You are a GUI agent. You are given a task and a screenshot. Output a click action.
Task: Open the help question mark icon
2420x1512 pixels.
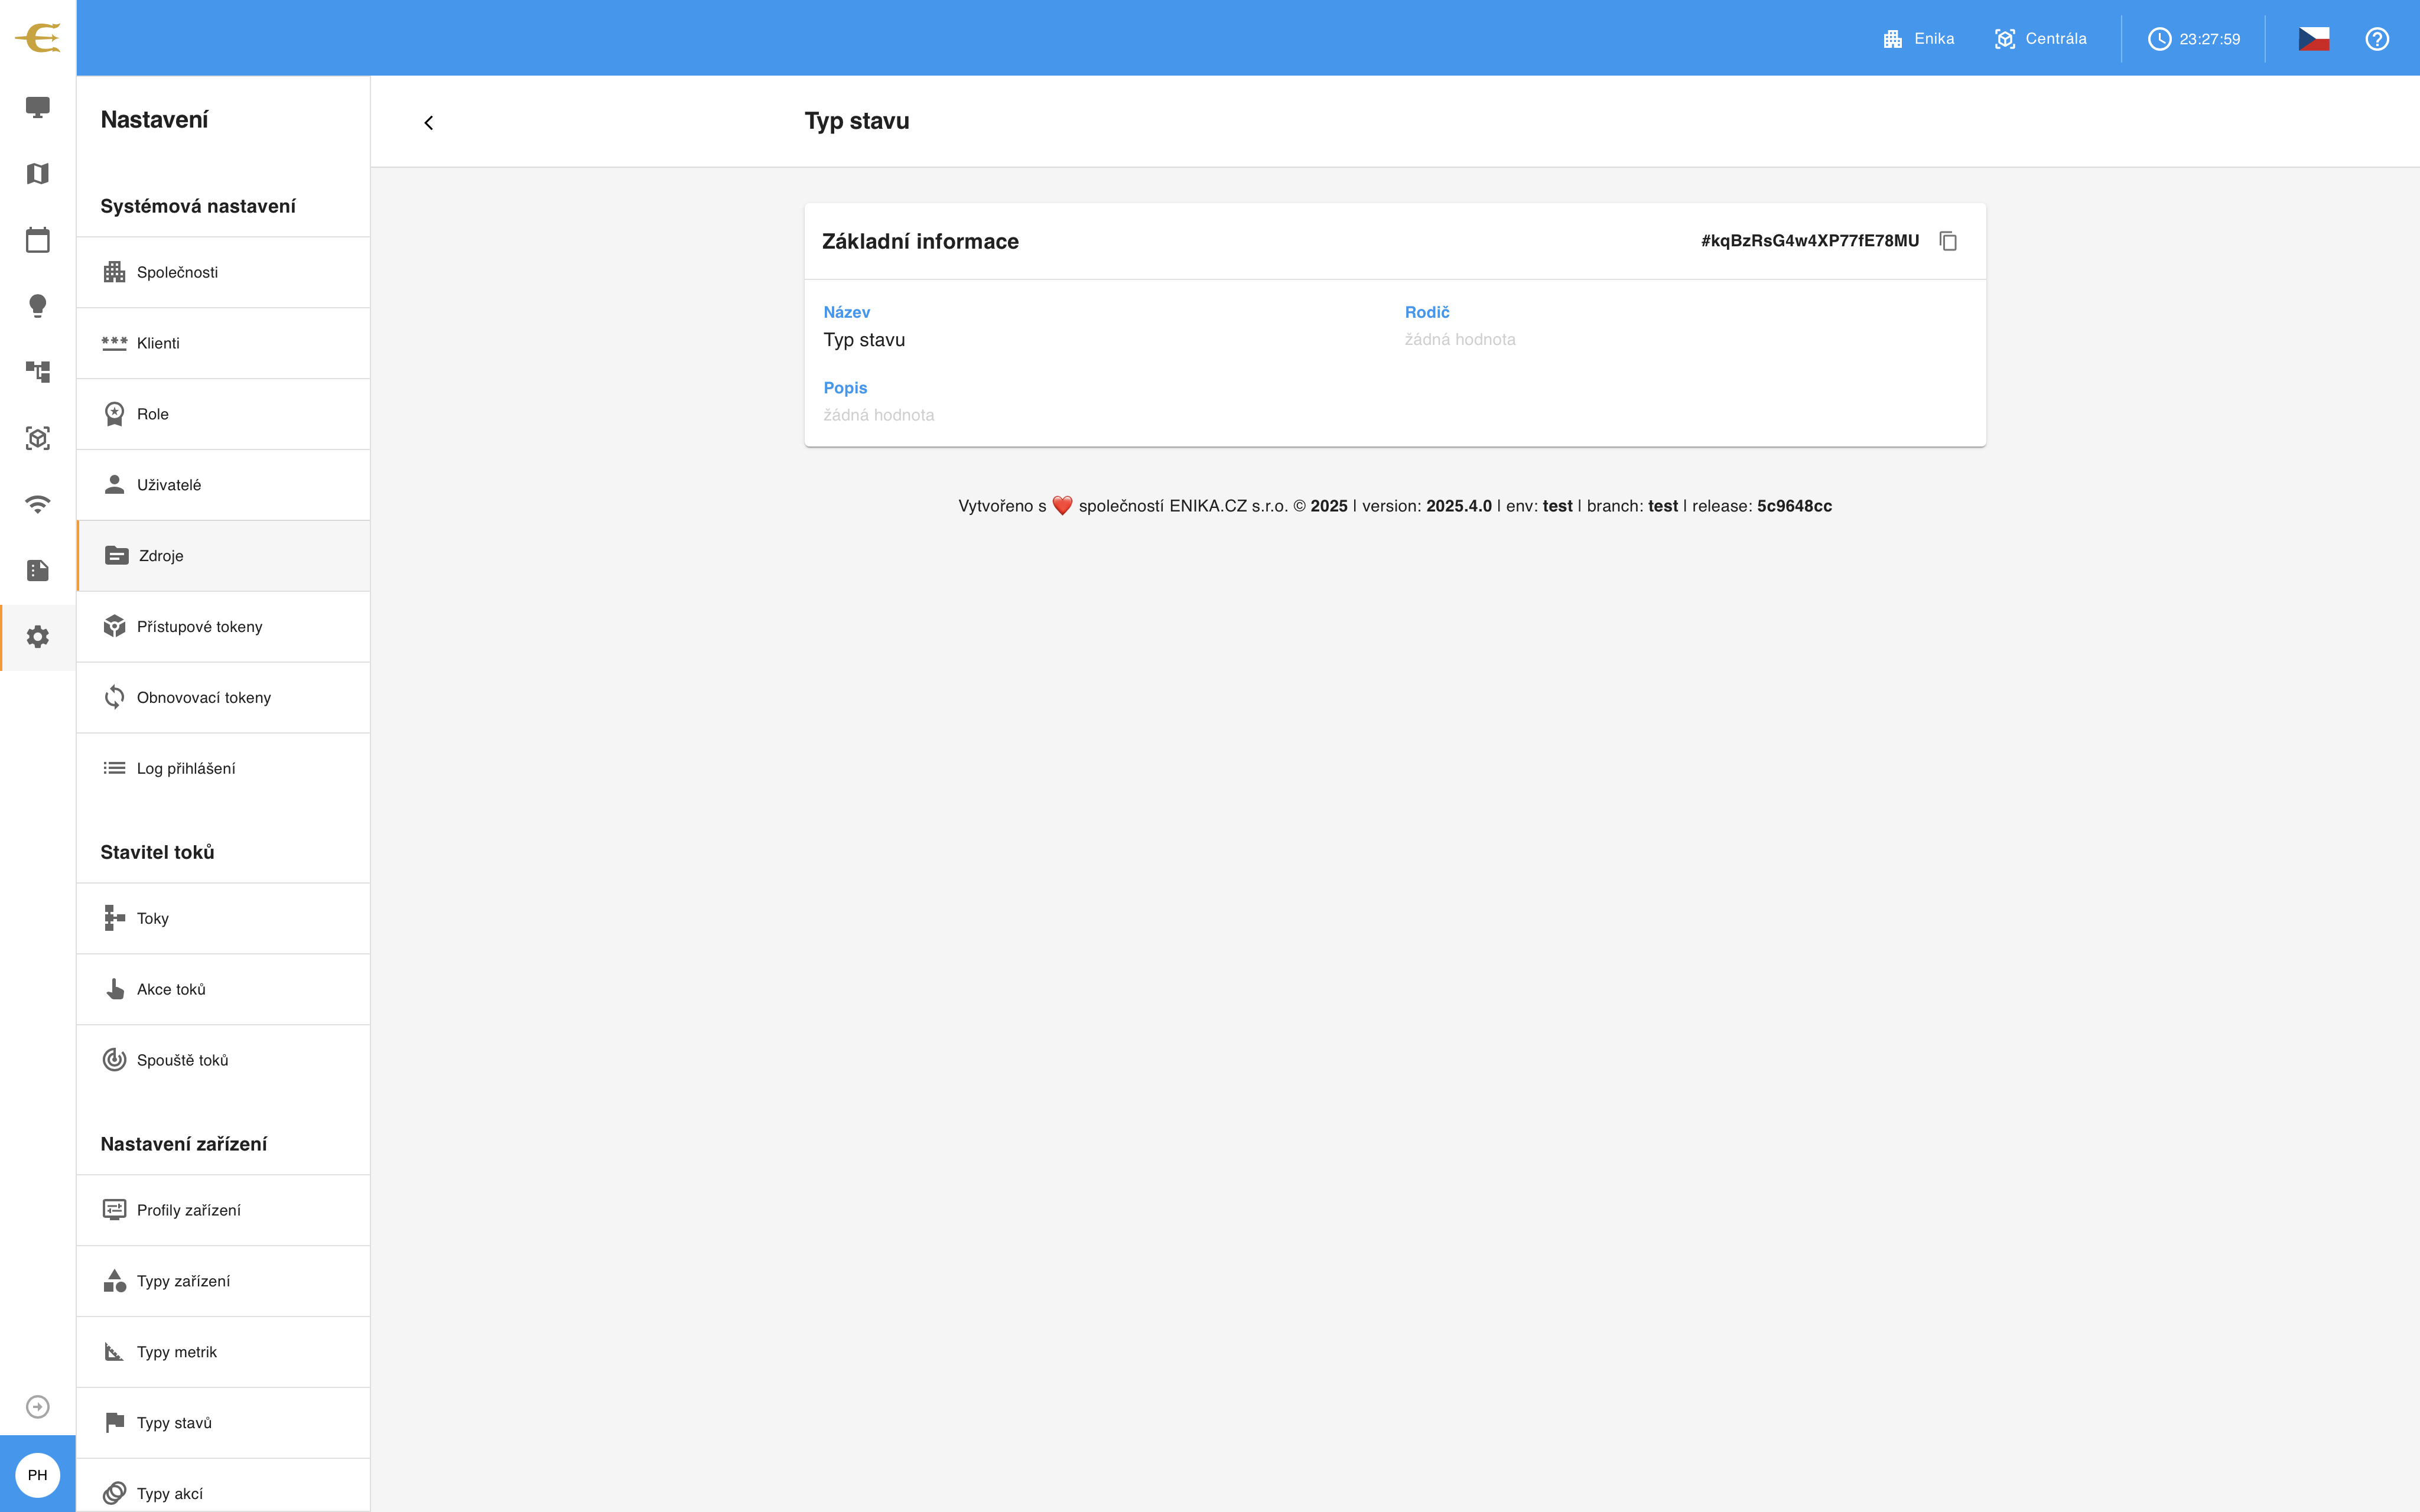2377,39
